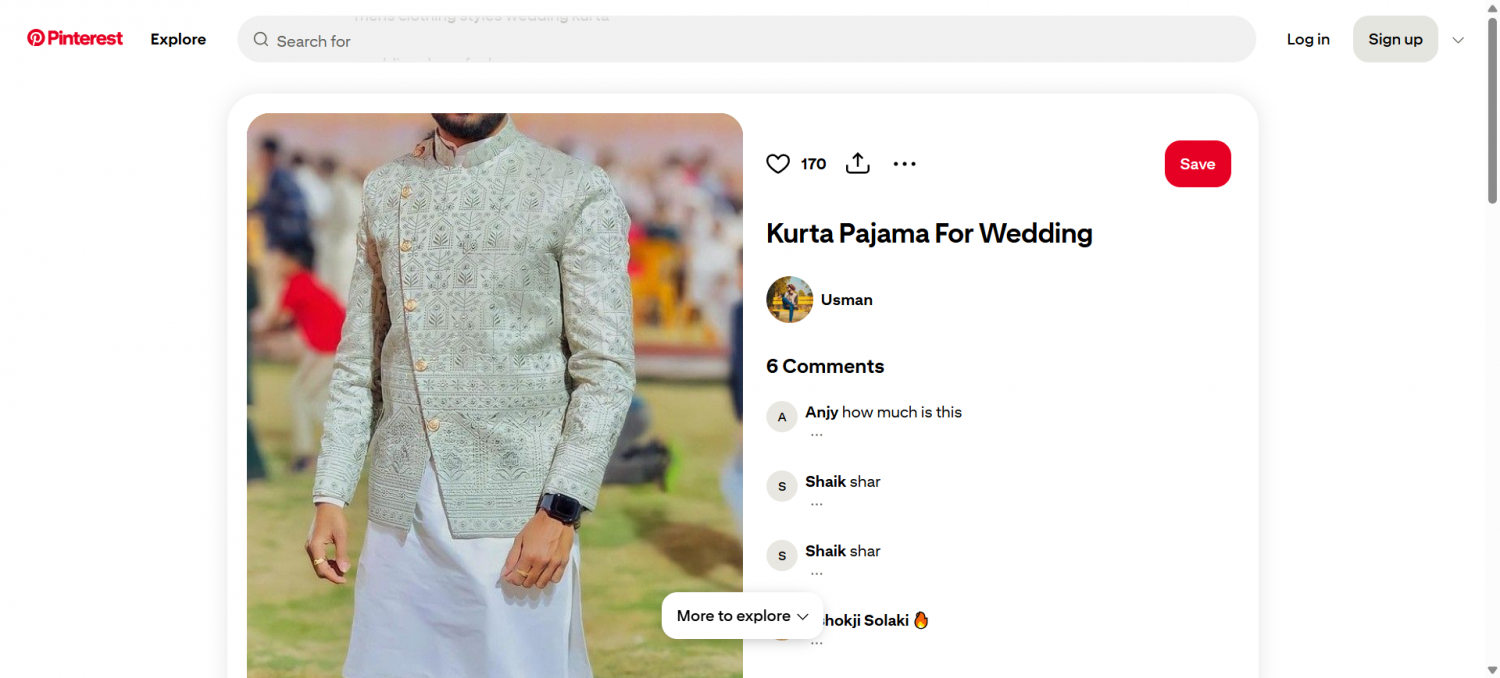Expand the More to explore dropdown
Viewport: 1500px width, 678px height.
tap(742, 616)
